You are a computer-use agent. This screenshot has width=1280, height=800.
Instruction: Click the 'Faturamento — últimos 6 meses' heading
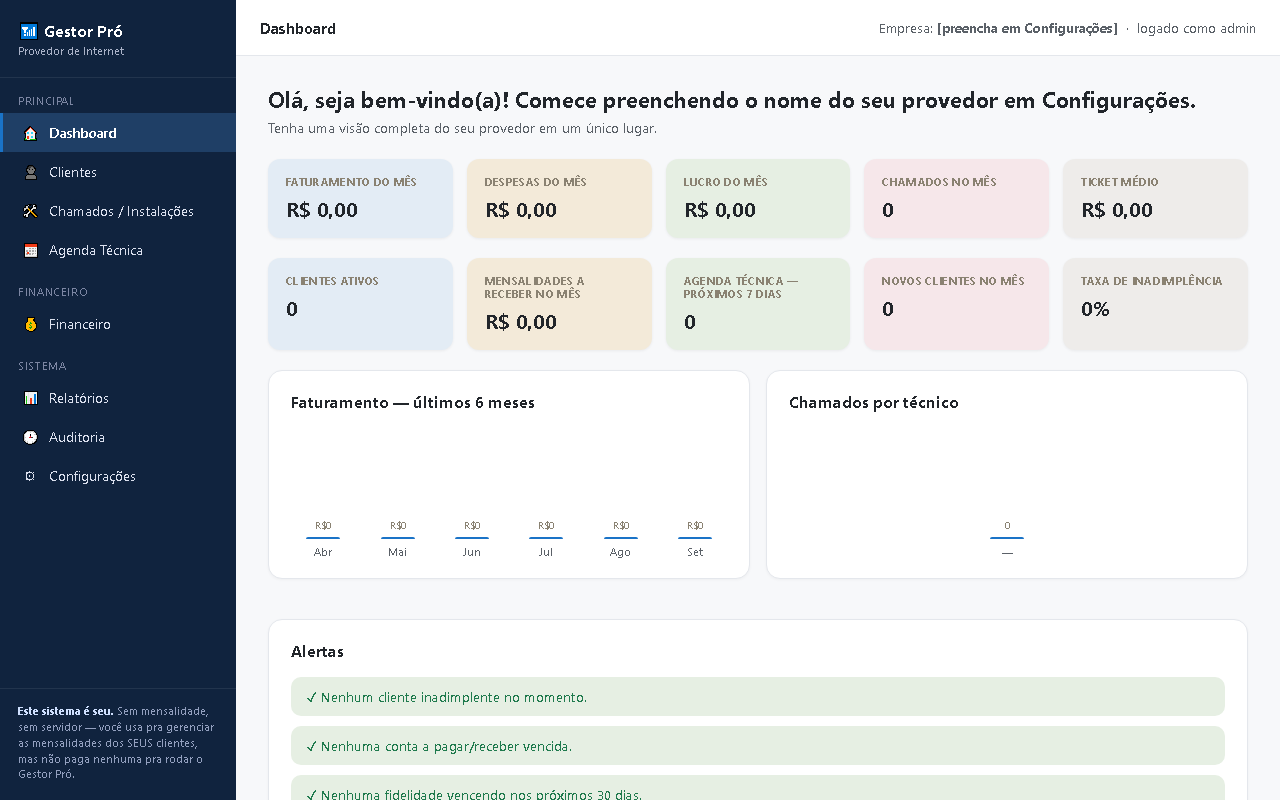click(x=413, y=402)
